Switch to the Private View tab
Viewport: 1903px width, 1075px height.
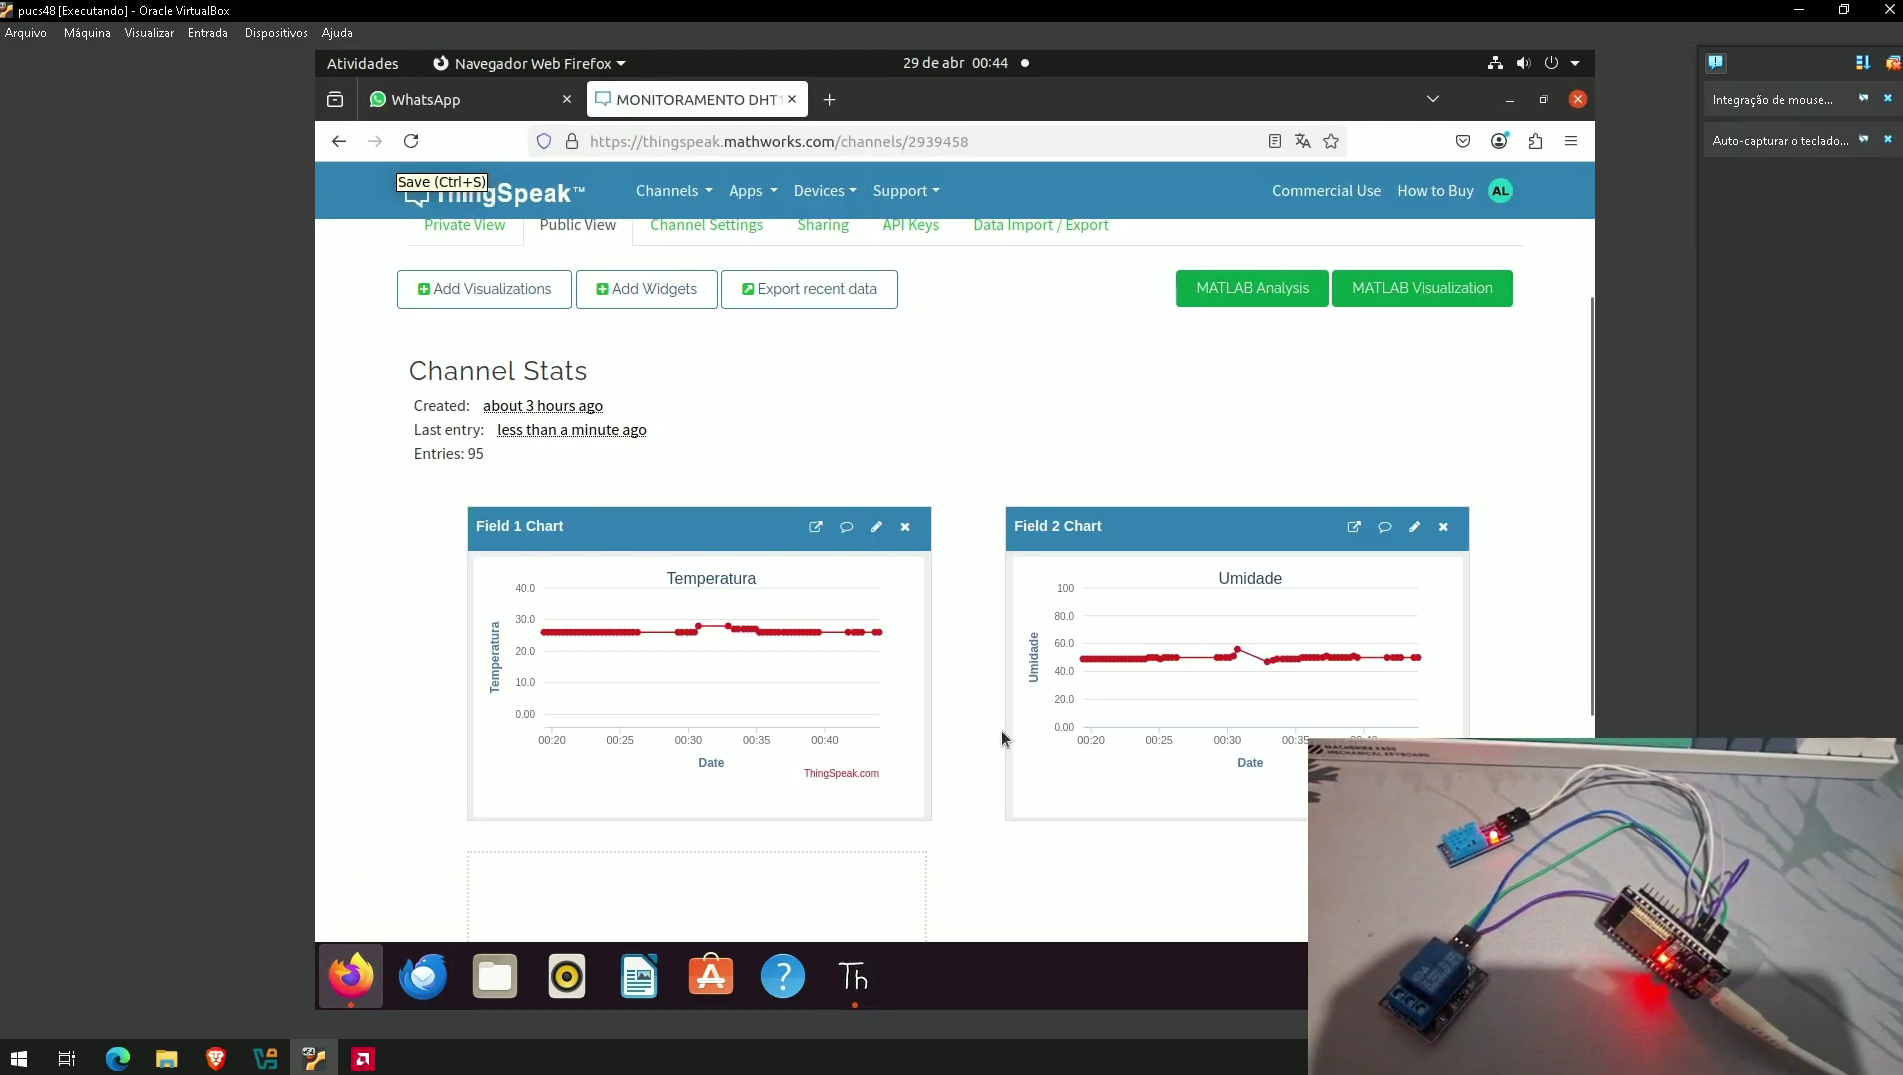pos(464,225)
